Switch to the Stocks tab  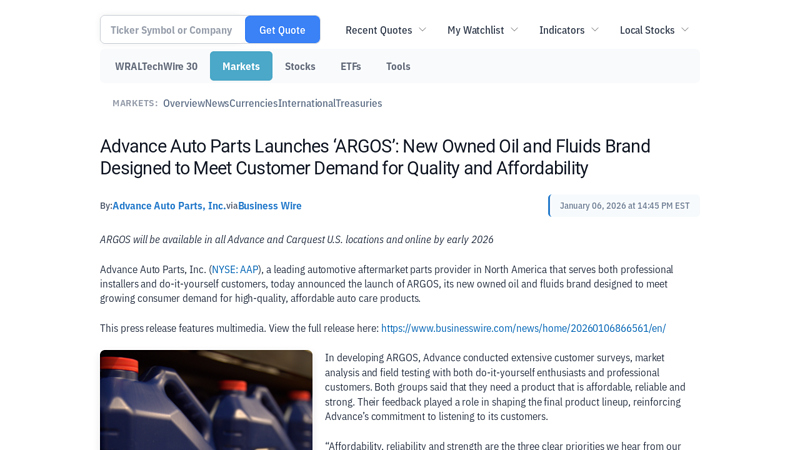[300, 66]
